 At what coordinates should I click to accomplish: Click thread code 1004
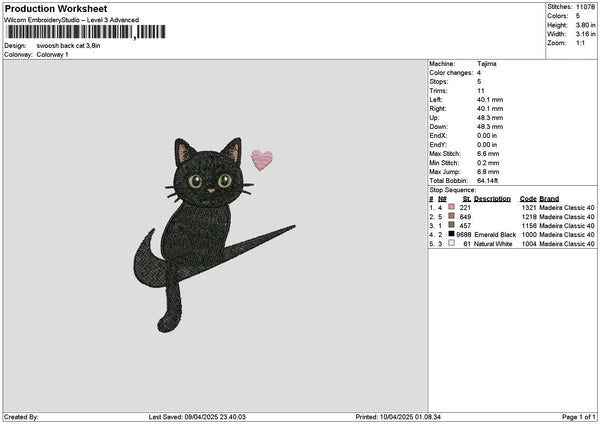coord(529,244)
